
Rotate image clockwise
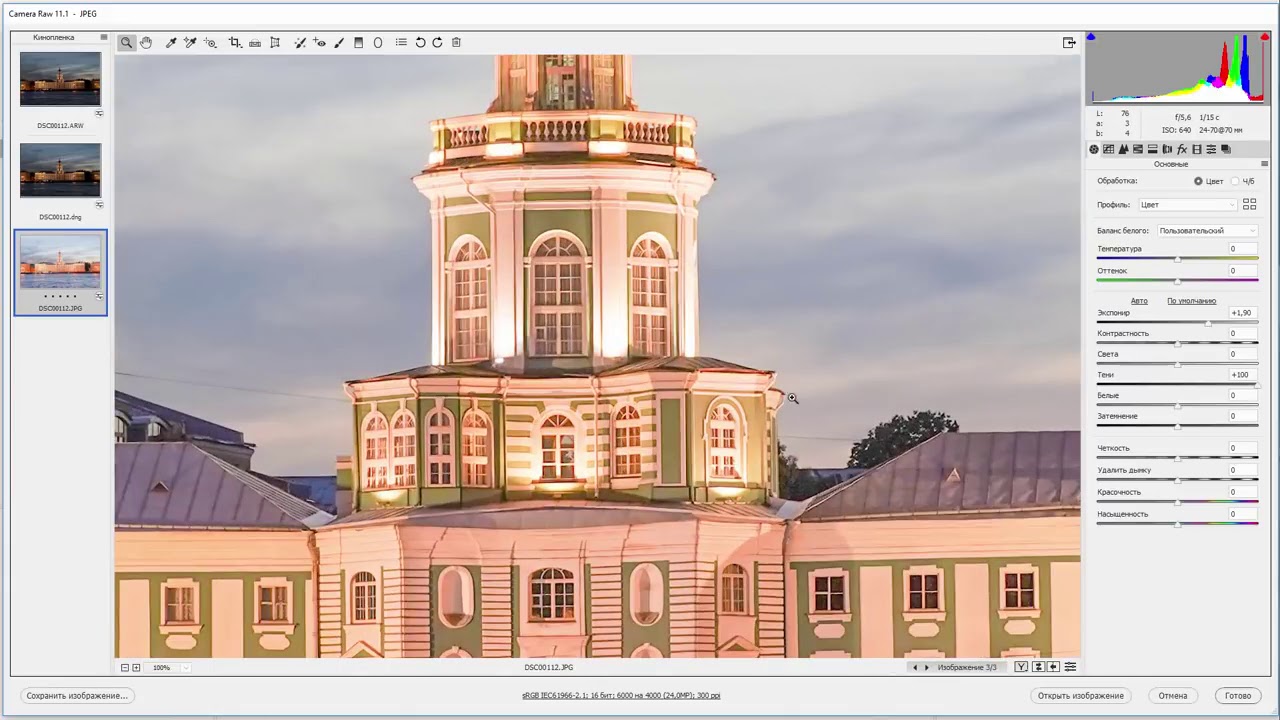437,43
